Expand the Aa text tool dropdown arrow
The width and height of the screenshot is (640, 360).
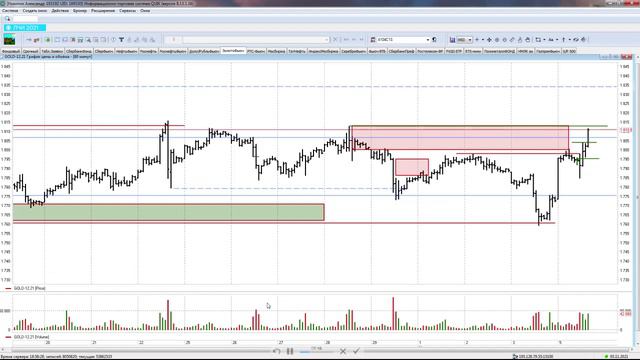(557, 40)
